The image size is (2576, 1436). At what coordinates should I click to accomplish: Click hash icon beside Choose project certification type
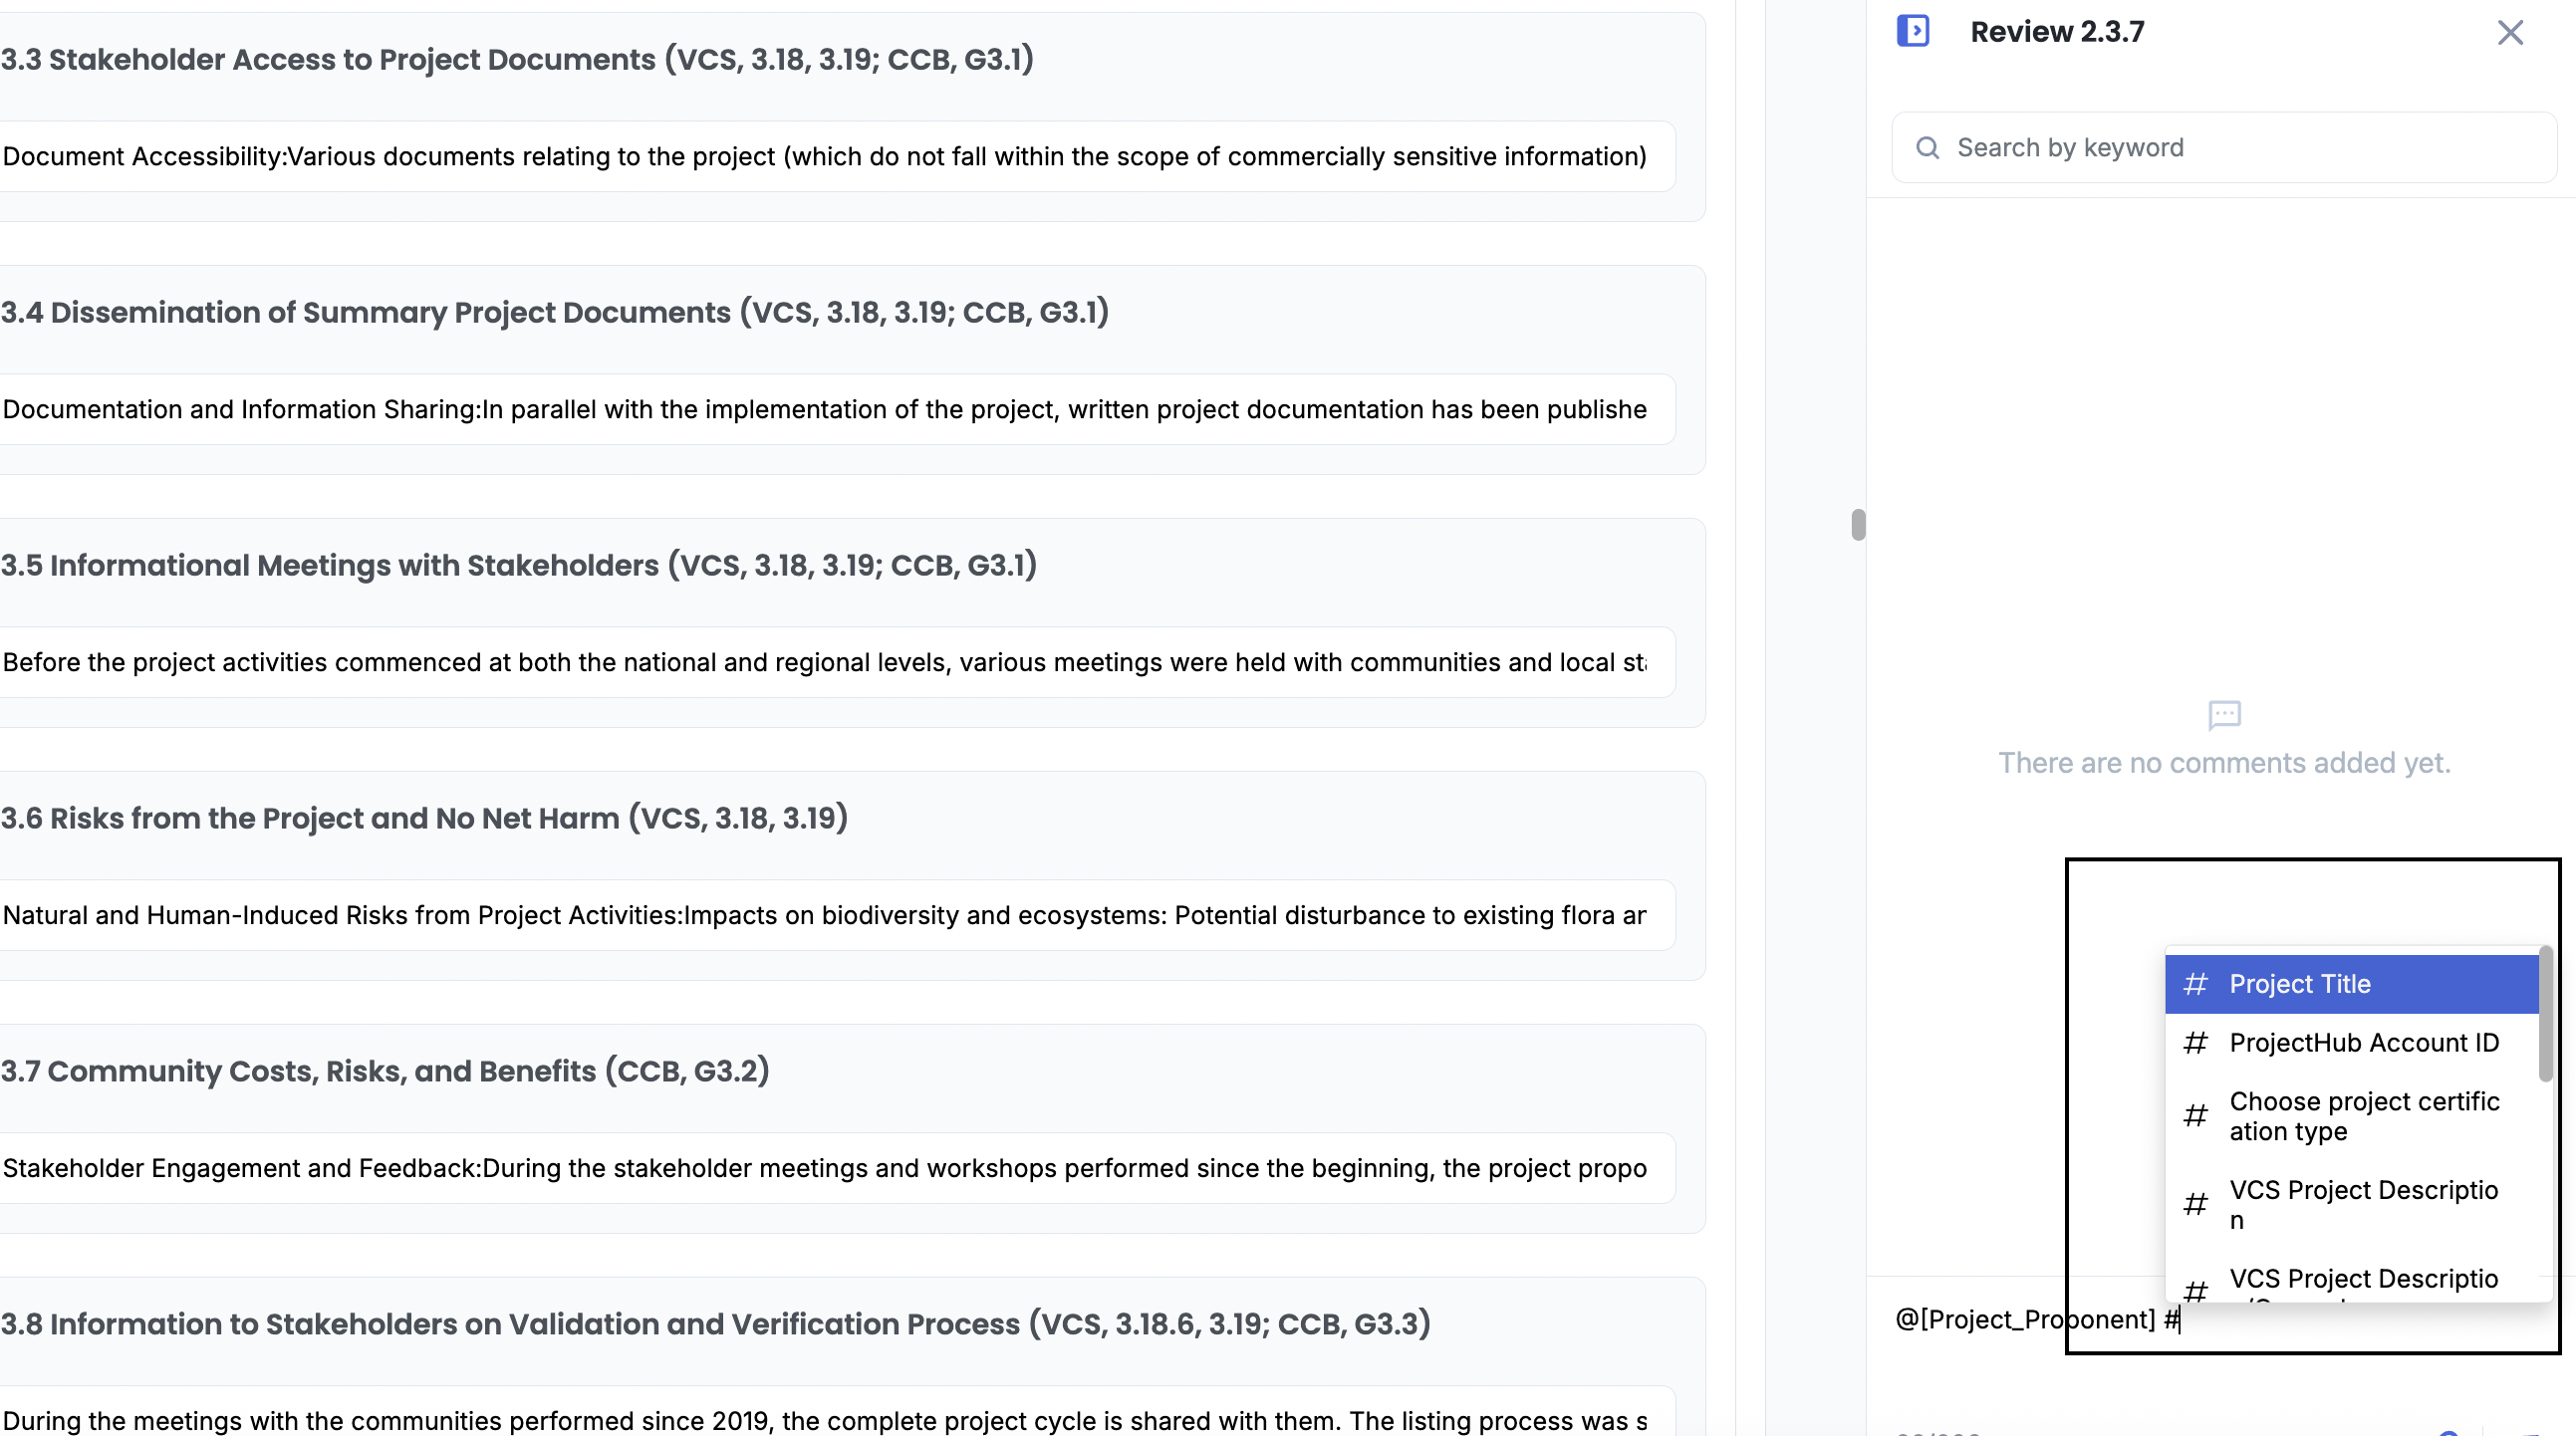(x=2195, y=1116)
